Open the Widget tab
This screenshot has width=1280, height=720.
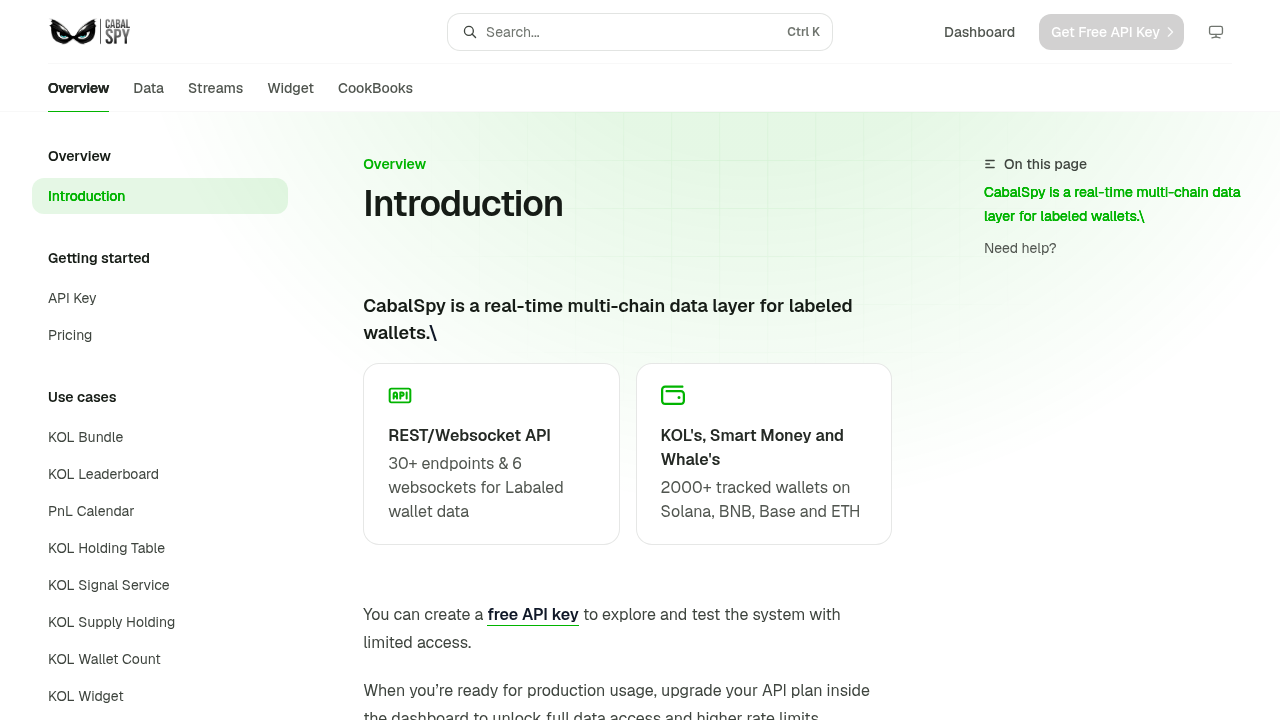click(291, 88)
